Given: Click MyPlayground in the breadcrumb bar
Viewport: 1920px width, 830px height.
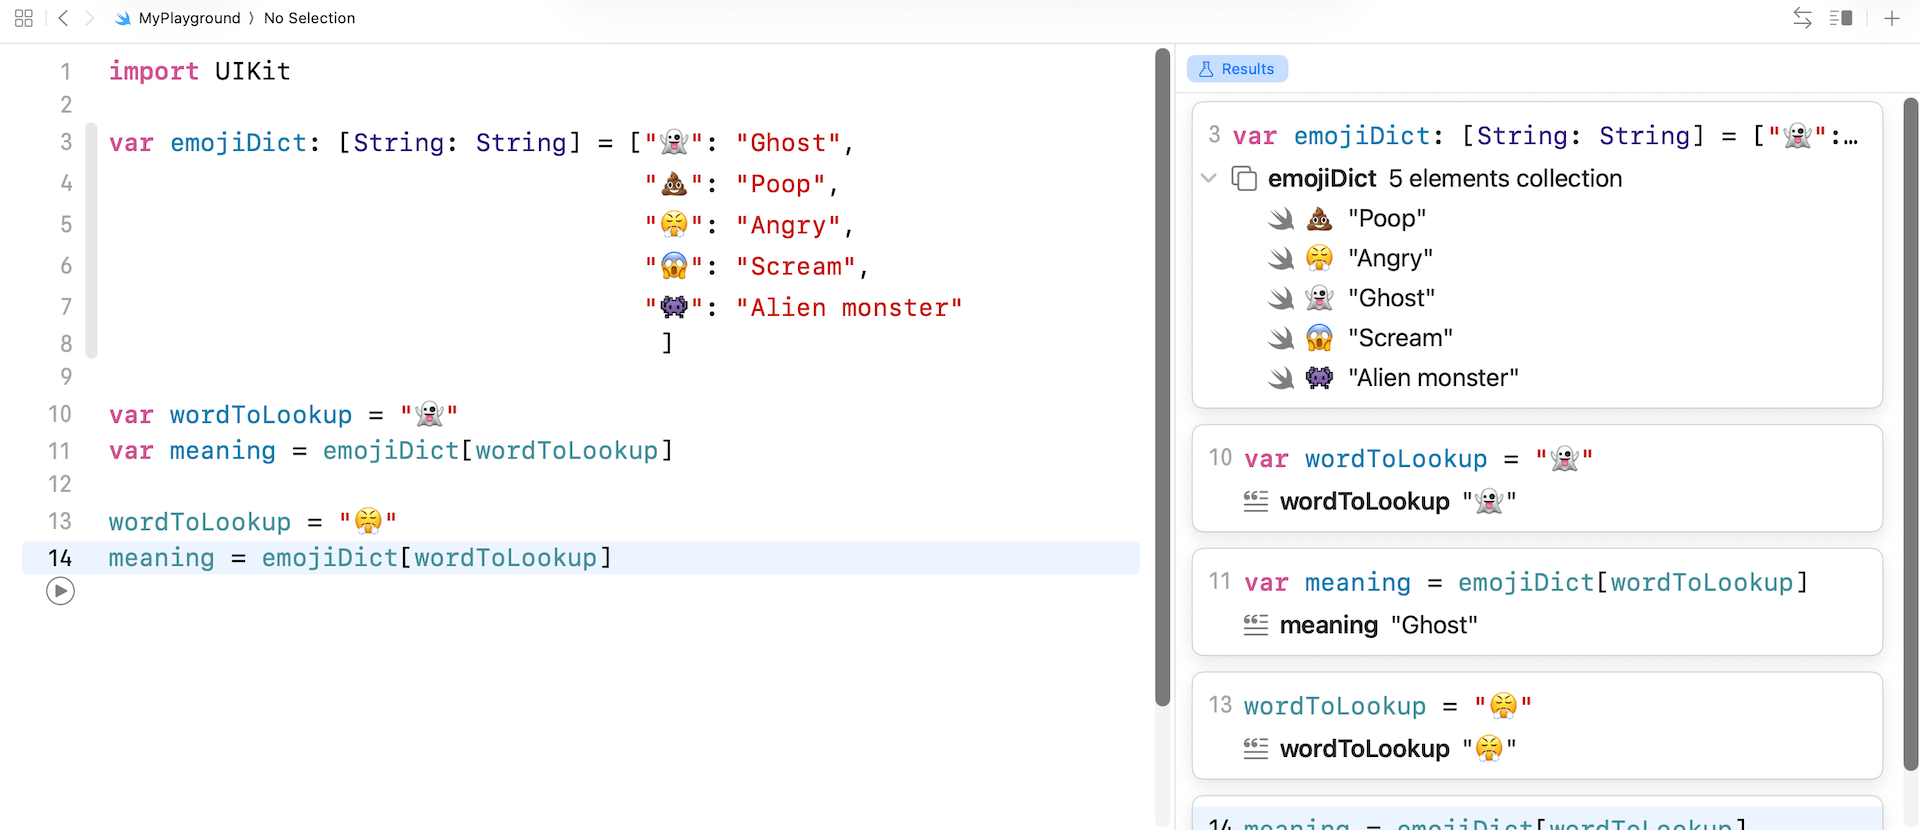Looking at the screenshot, I should tap(189, 18).
